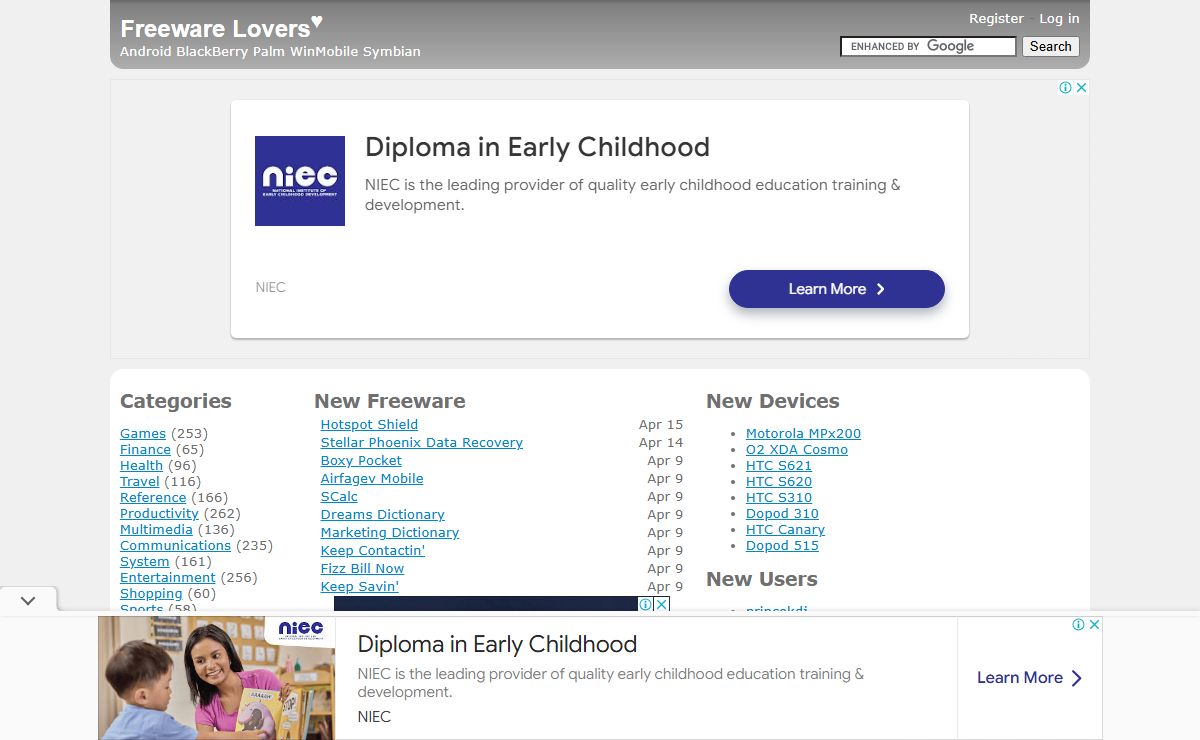Open the Shopping category
Viewport: 1200px width, 740px height.
[x=151, y=593]
